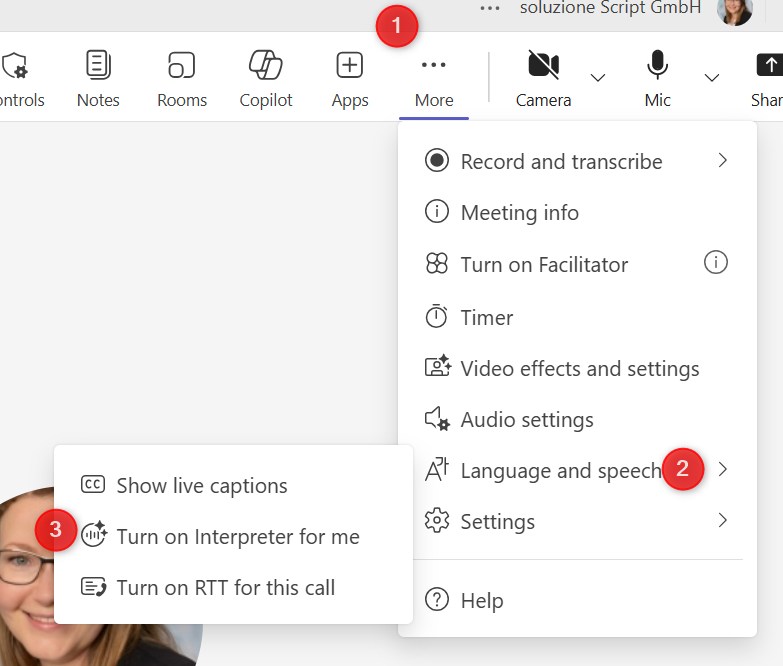Turn on RTT for this call

click(225, 588)
